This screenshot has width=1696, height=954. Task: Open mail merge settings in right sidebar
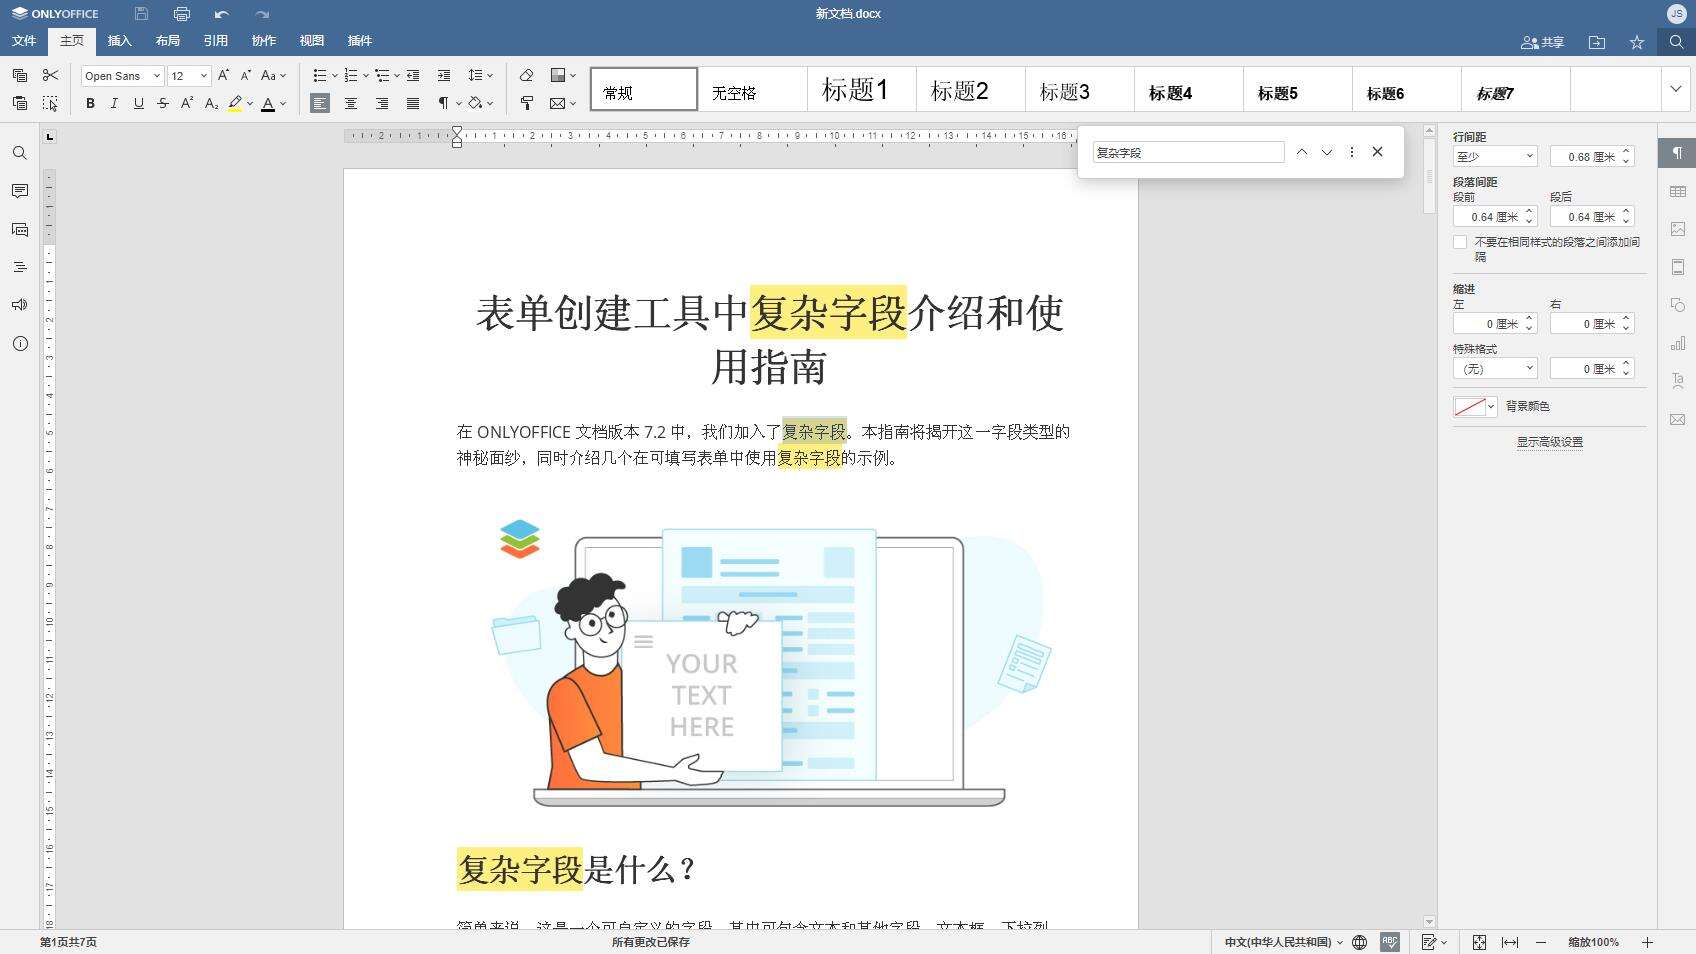click(1677, 419)
